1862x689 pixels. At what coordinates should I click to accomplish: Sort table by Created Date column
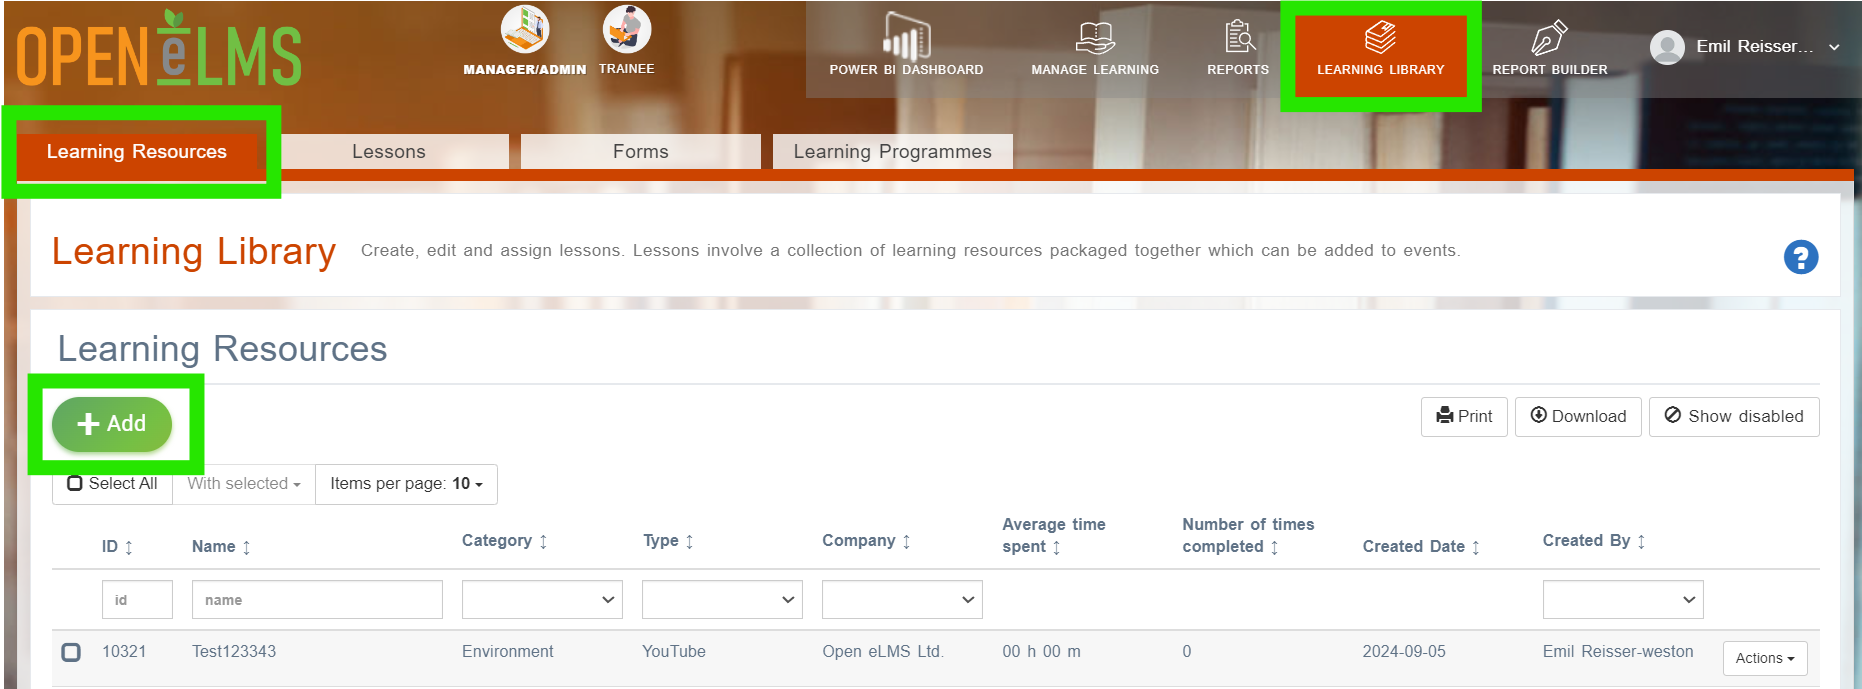[1421, 547]
